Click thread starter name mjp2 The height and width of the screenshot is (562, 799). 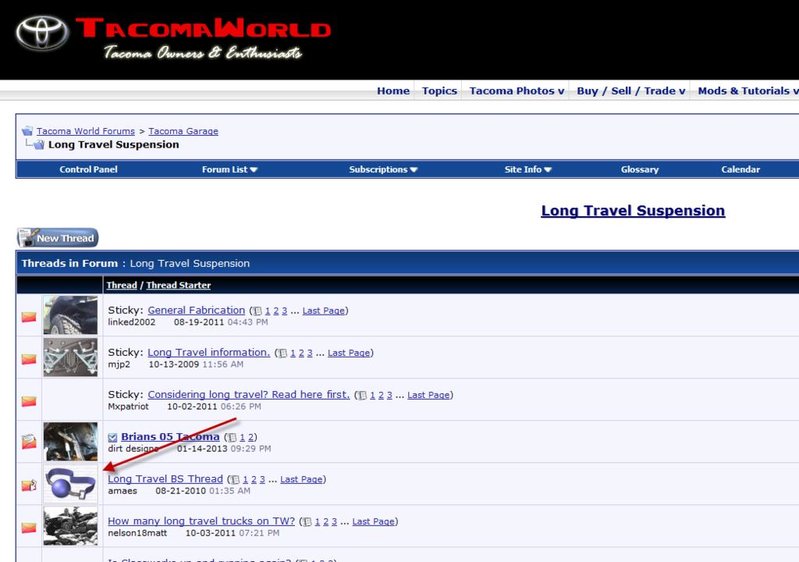coord(119,364)
